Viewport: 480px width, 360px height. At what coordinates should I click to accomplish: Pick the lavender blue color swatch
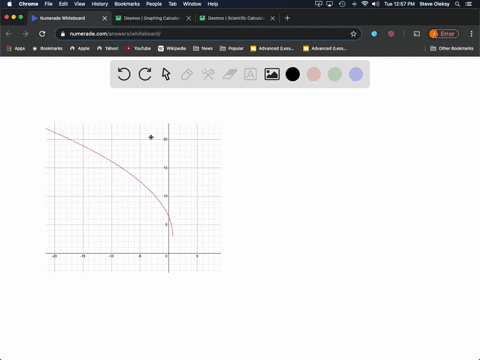[356, 74]
